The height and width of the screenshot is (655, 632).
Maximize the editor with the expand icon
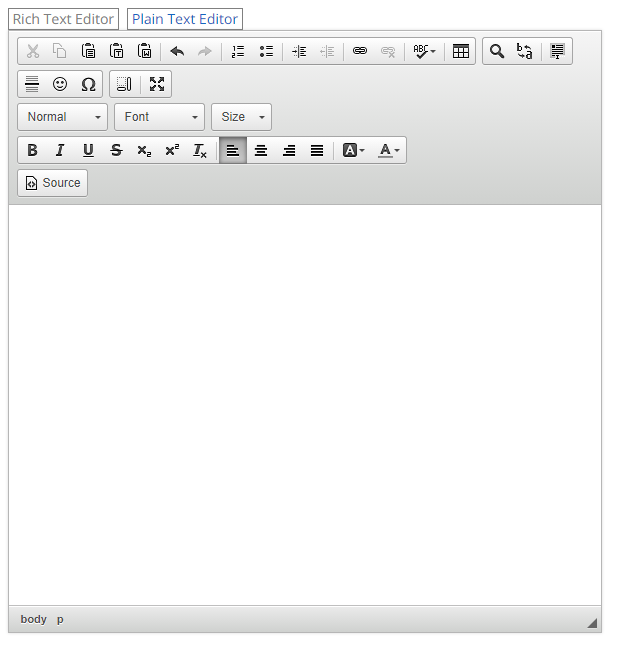coord(157,84)
